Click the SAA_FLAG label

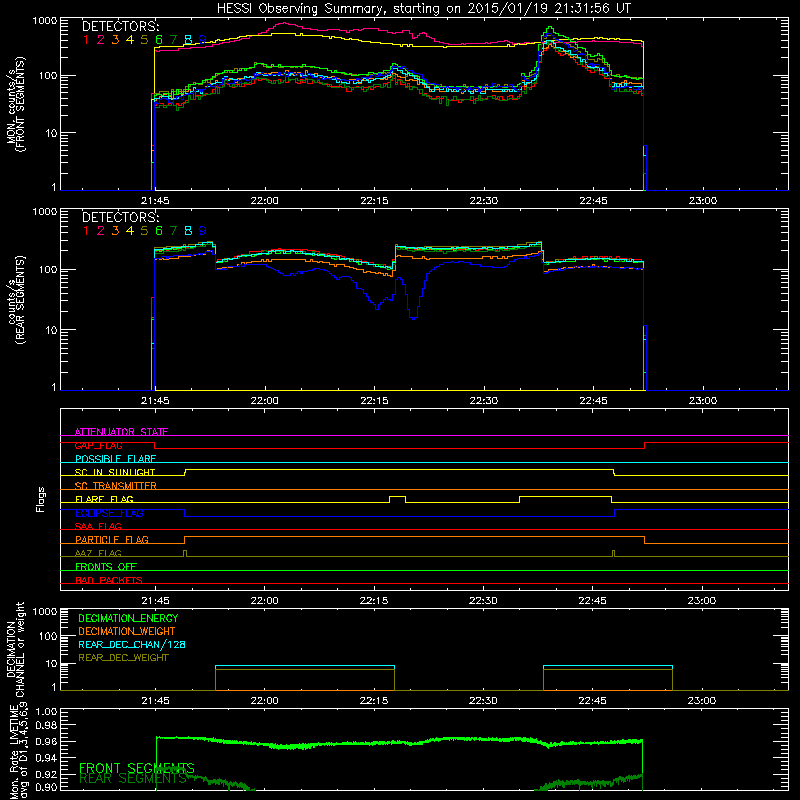tap(98, 526)
